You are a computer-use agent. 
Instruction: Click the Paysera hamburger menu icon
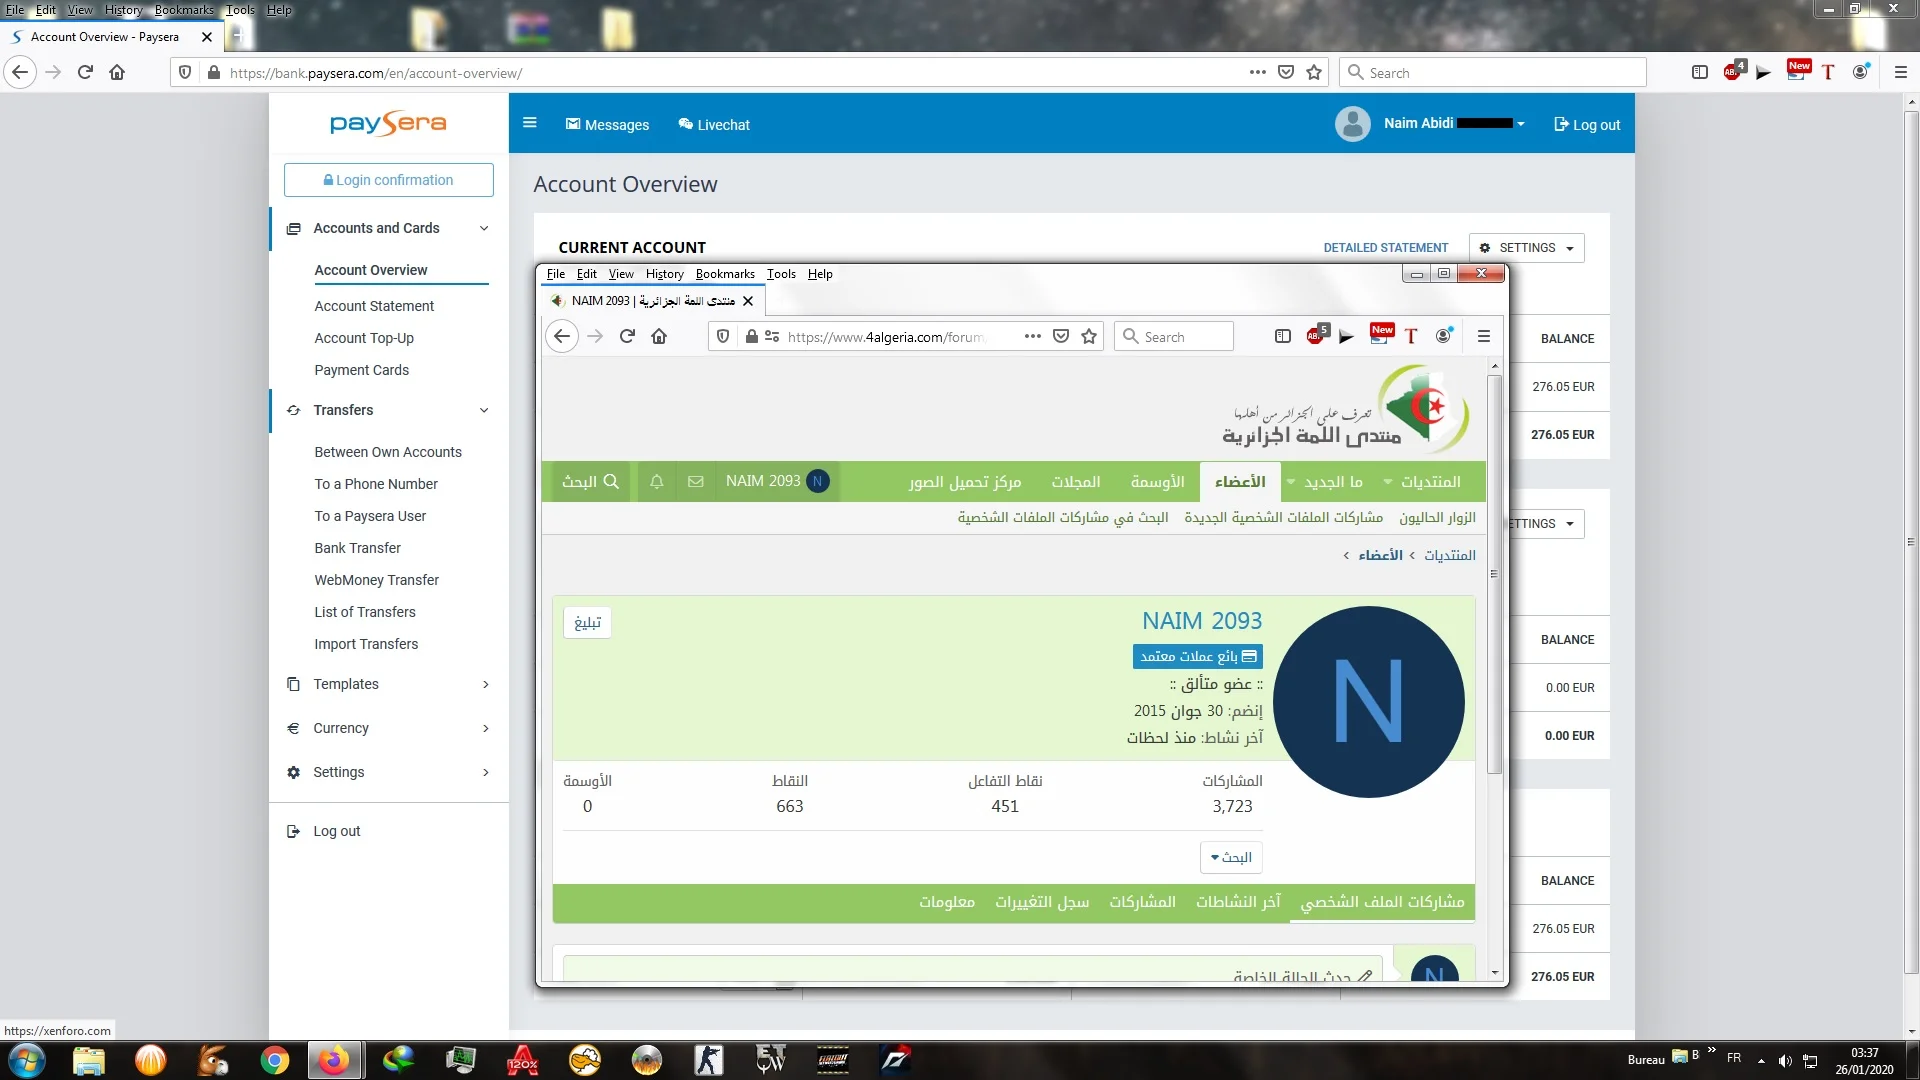[x=530, y=123]
